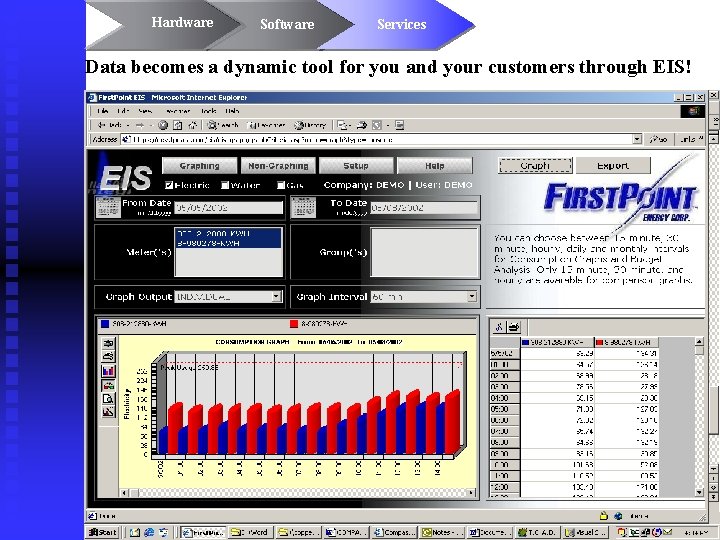Click the chart icon below the bar-chart icon
The image size is (720, 540).
[x=108, y=385]
